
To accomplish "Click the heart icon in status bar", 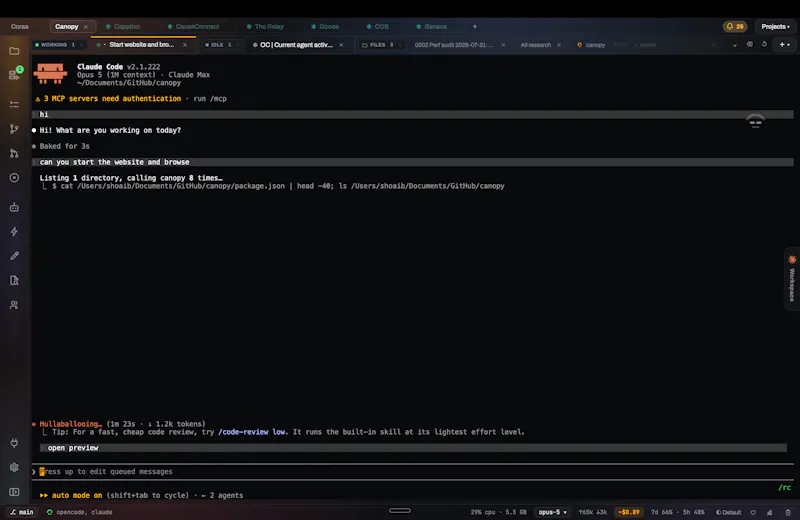I will [753, 512].
